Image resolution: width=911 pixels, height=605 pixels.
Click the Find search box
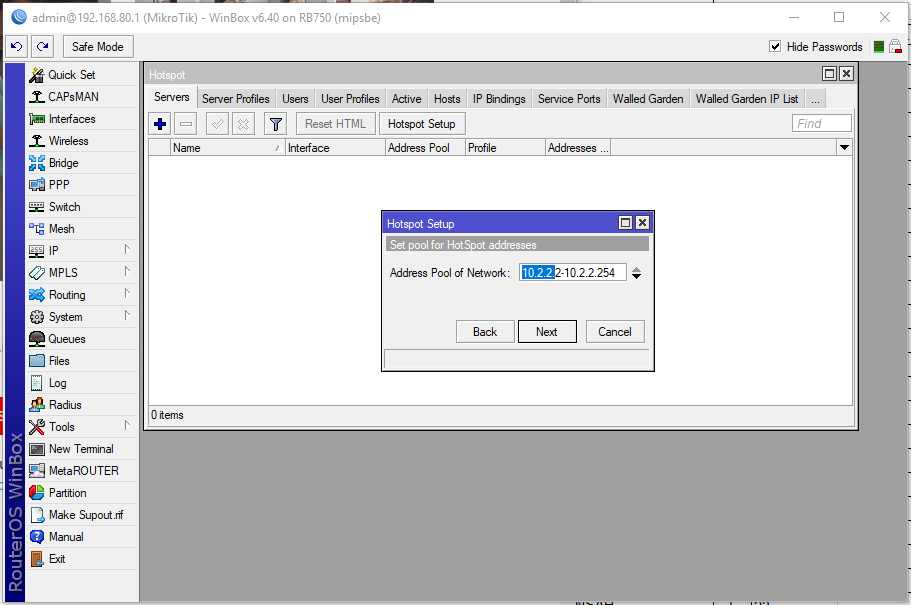[x=822, y=123]
